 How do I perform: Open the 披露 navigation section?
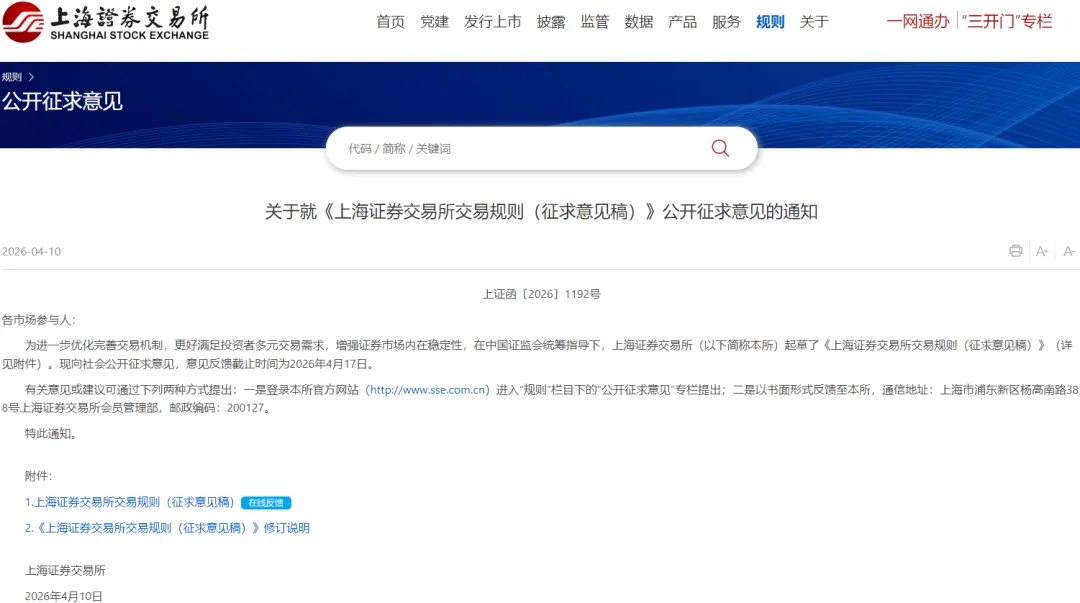pyautogui.click(x=551, y=21)
